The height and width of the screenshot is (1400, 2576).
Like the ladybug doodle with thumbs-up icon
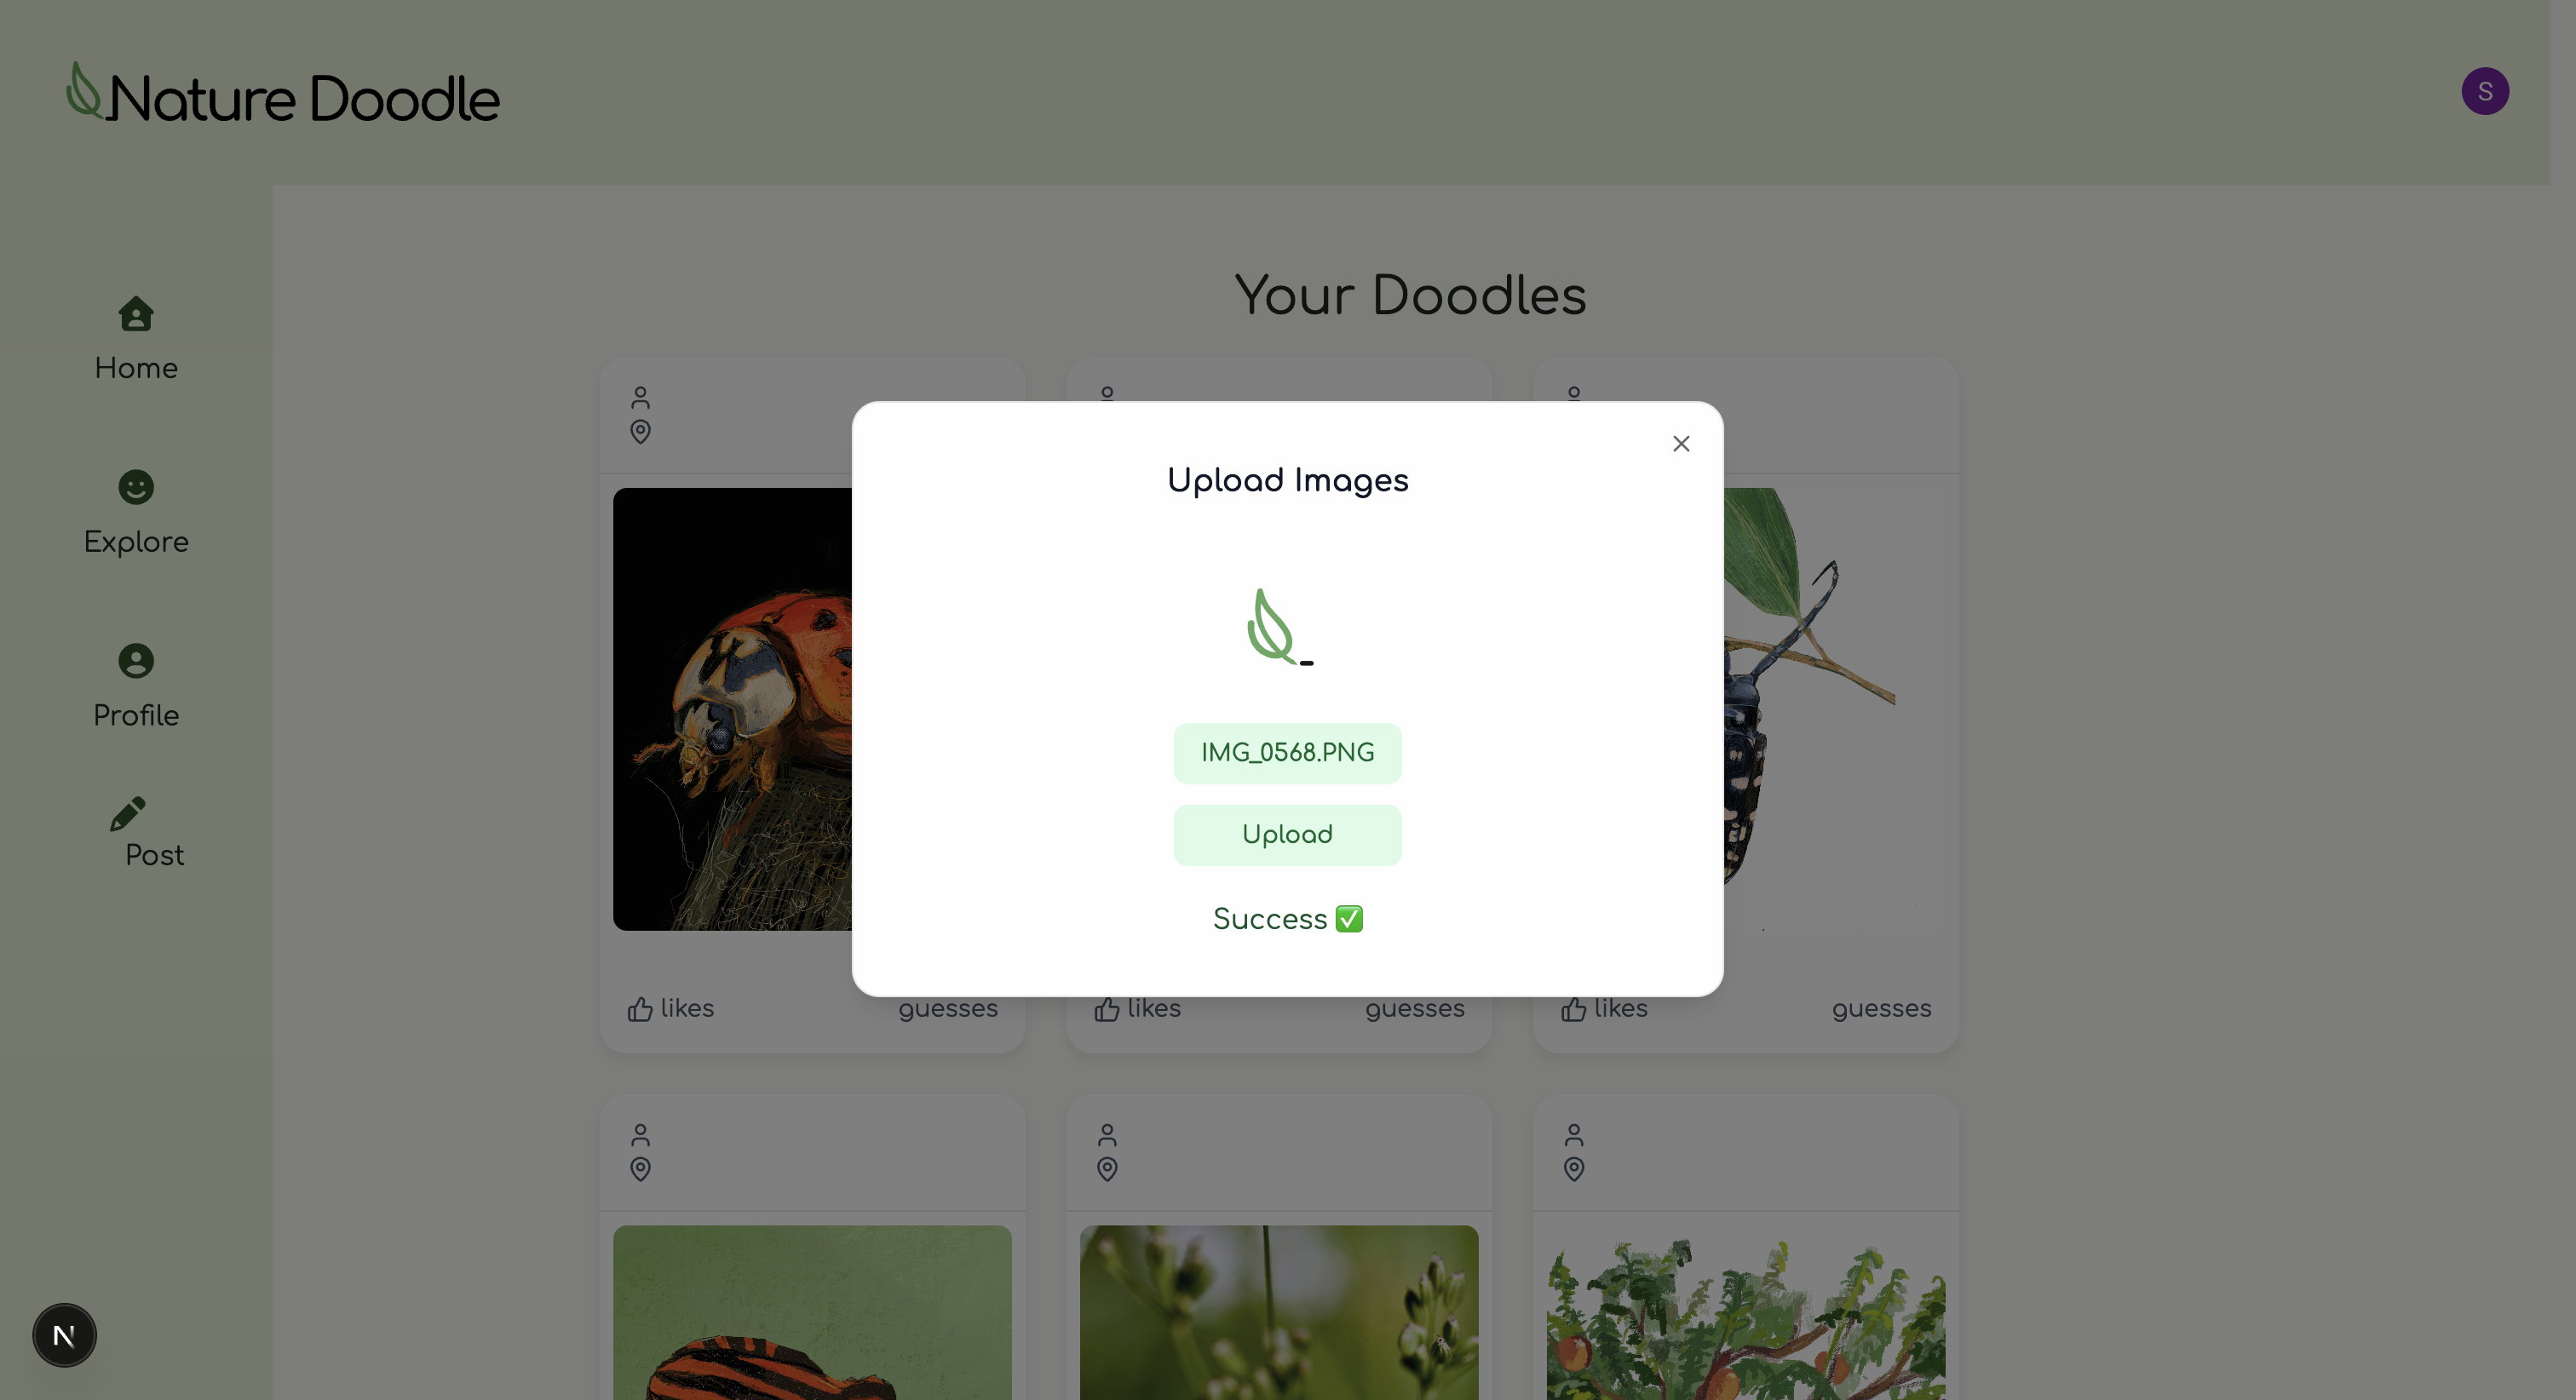640,1009
